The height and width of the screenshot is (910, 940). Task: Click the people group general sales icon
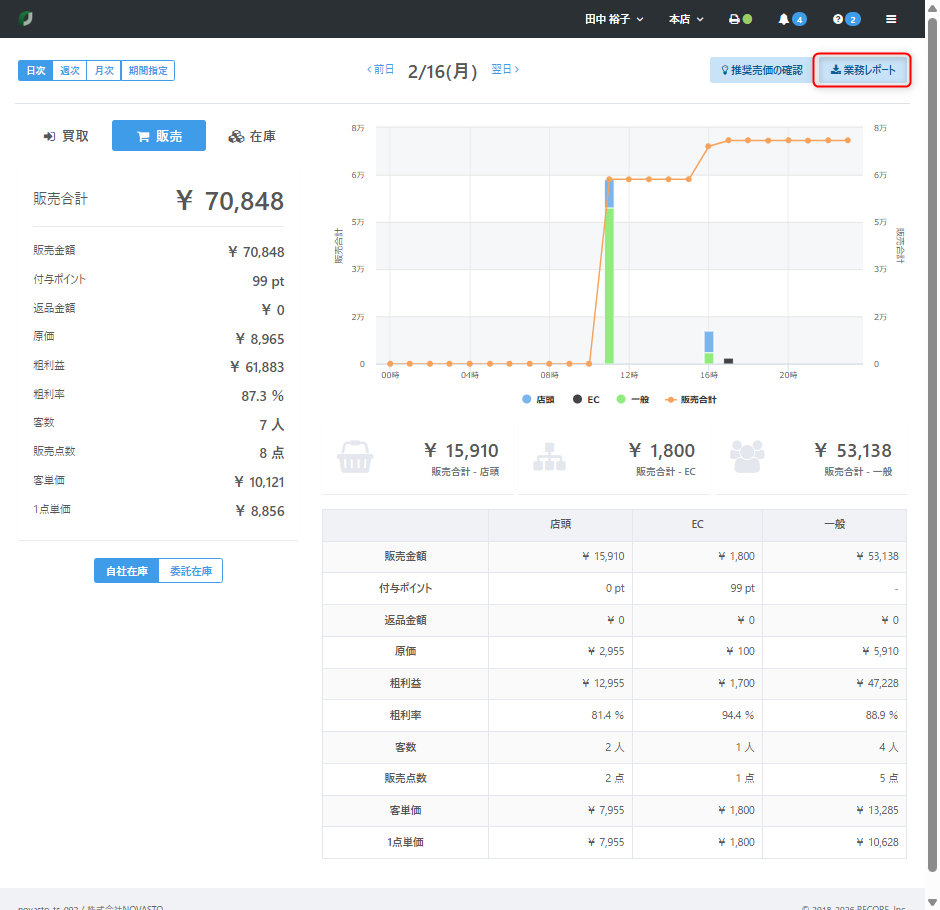tap(747, 457)
